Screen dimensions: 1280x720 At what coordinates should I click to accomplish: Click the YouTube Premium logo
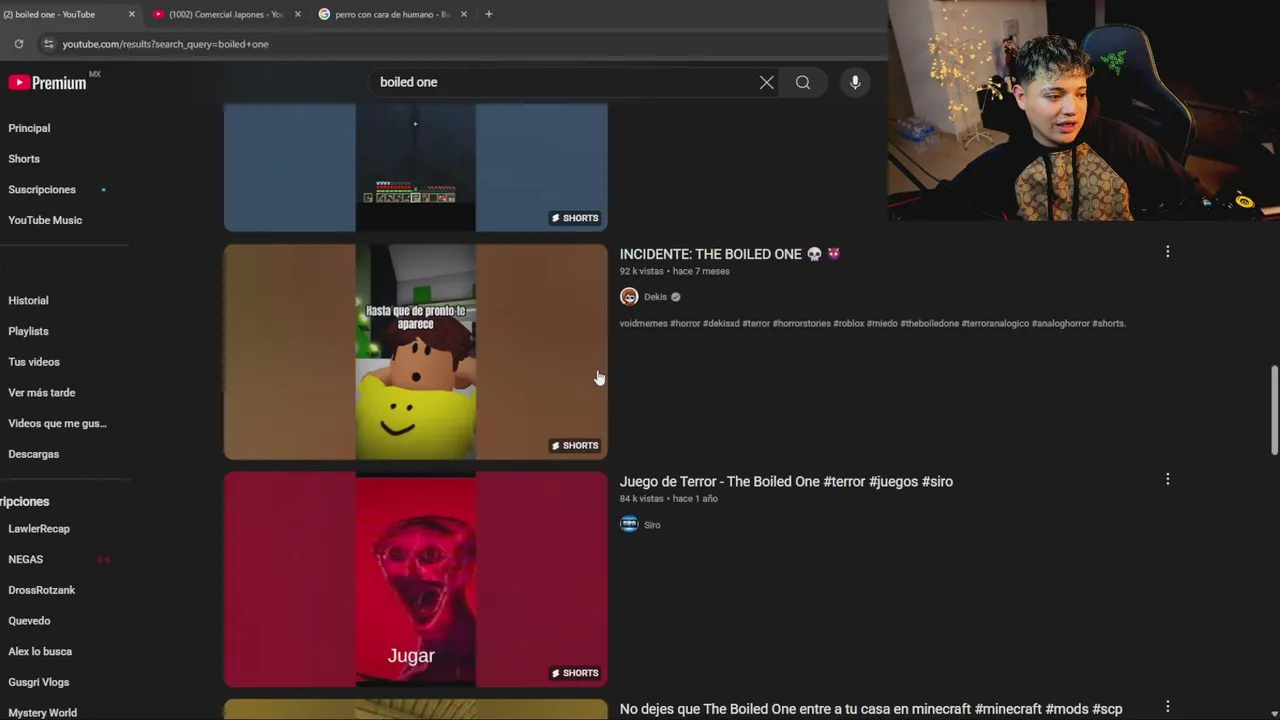click(48, 83)
